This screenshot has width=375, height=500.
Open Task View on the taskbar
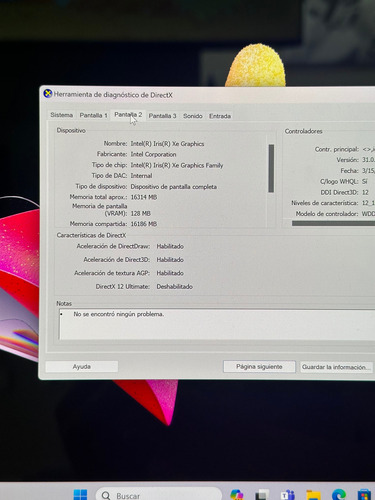(262, 495)
